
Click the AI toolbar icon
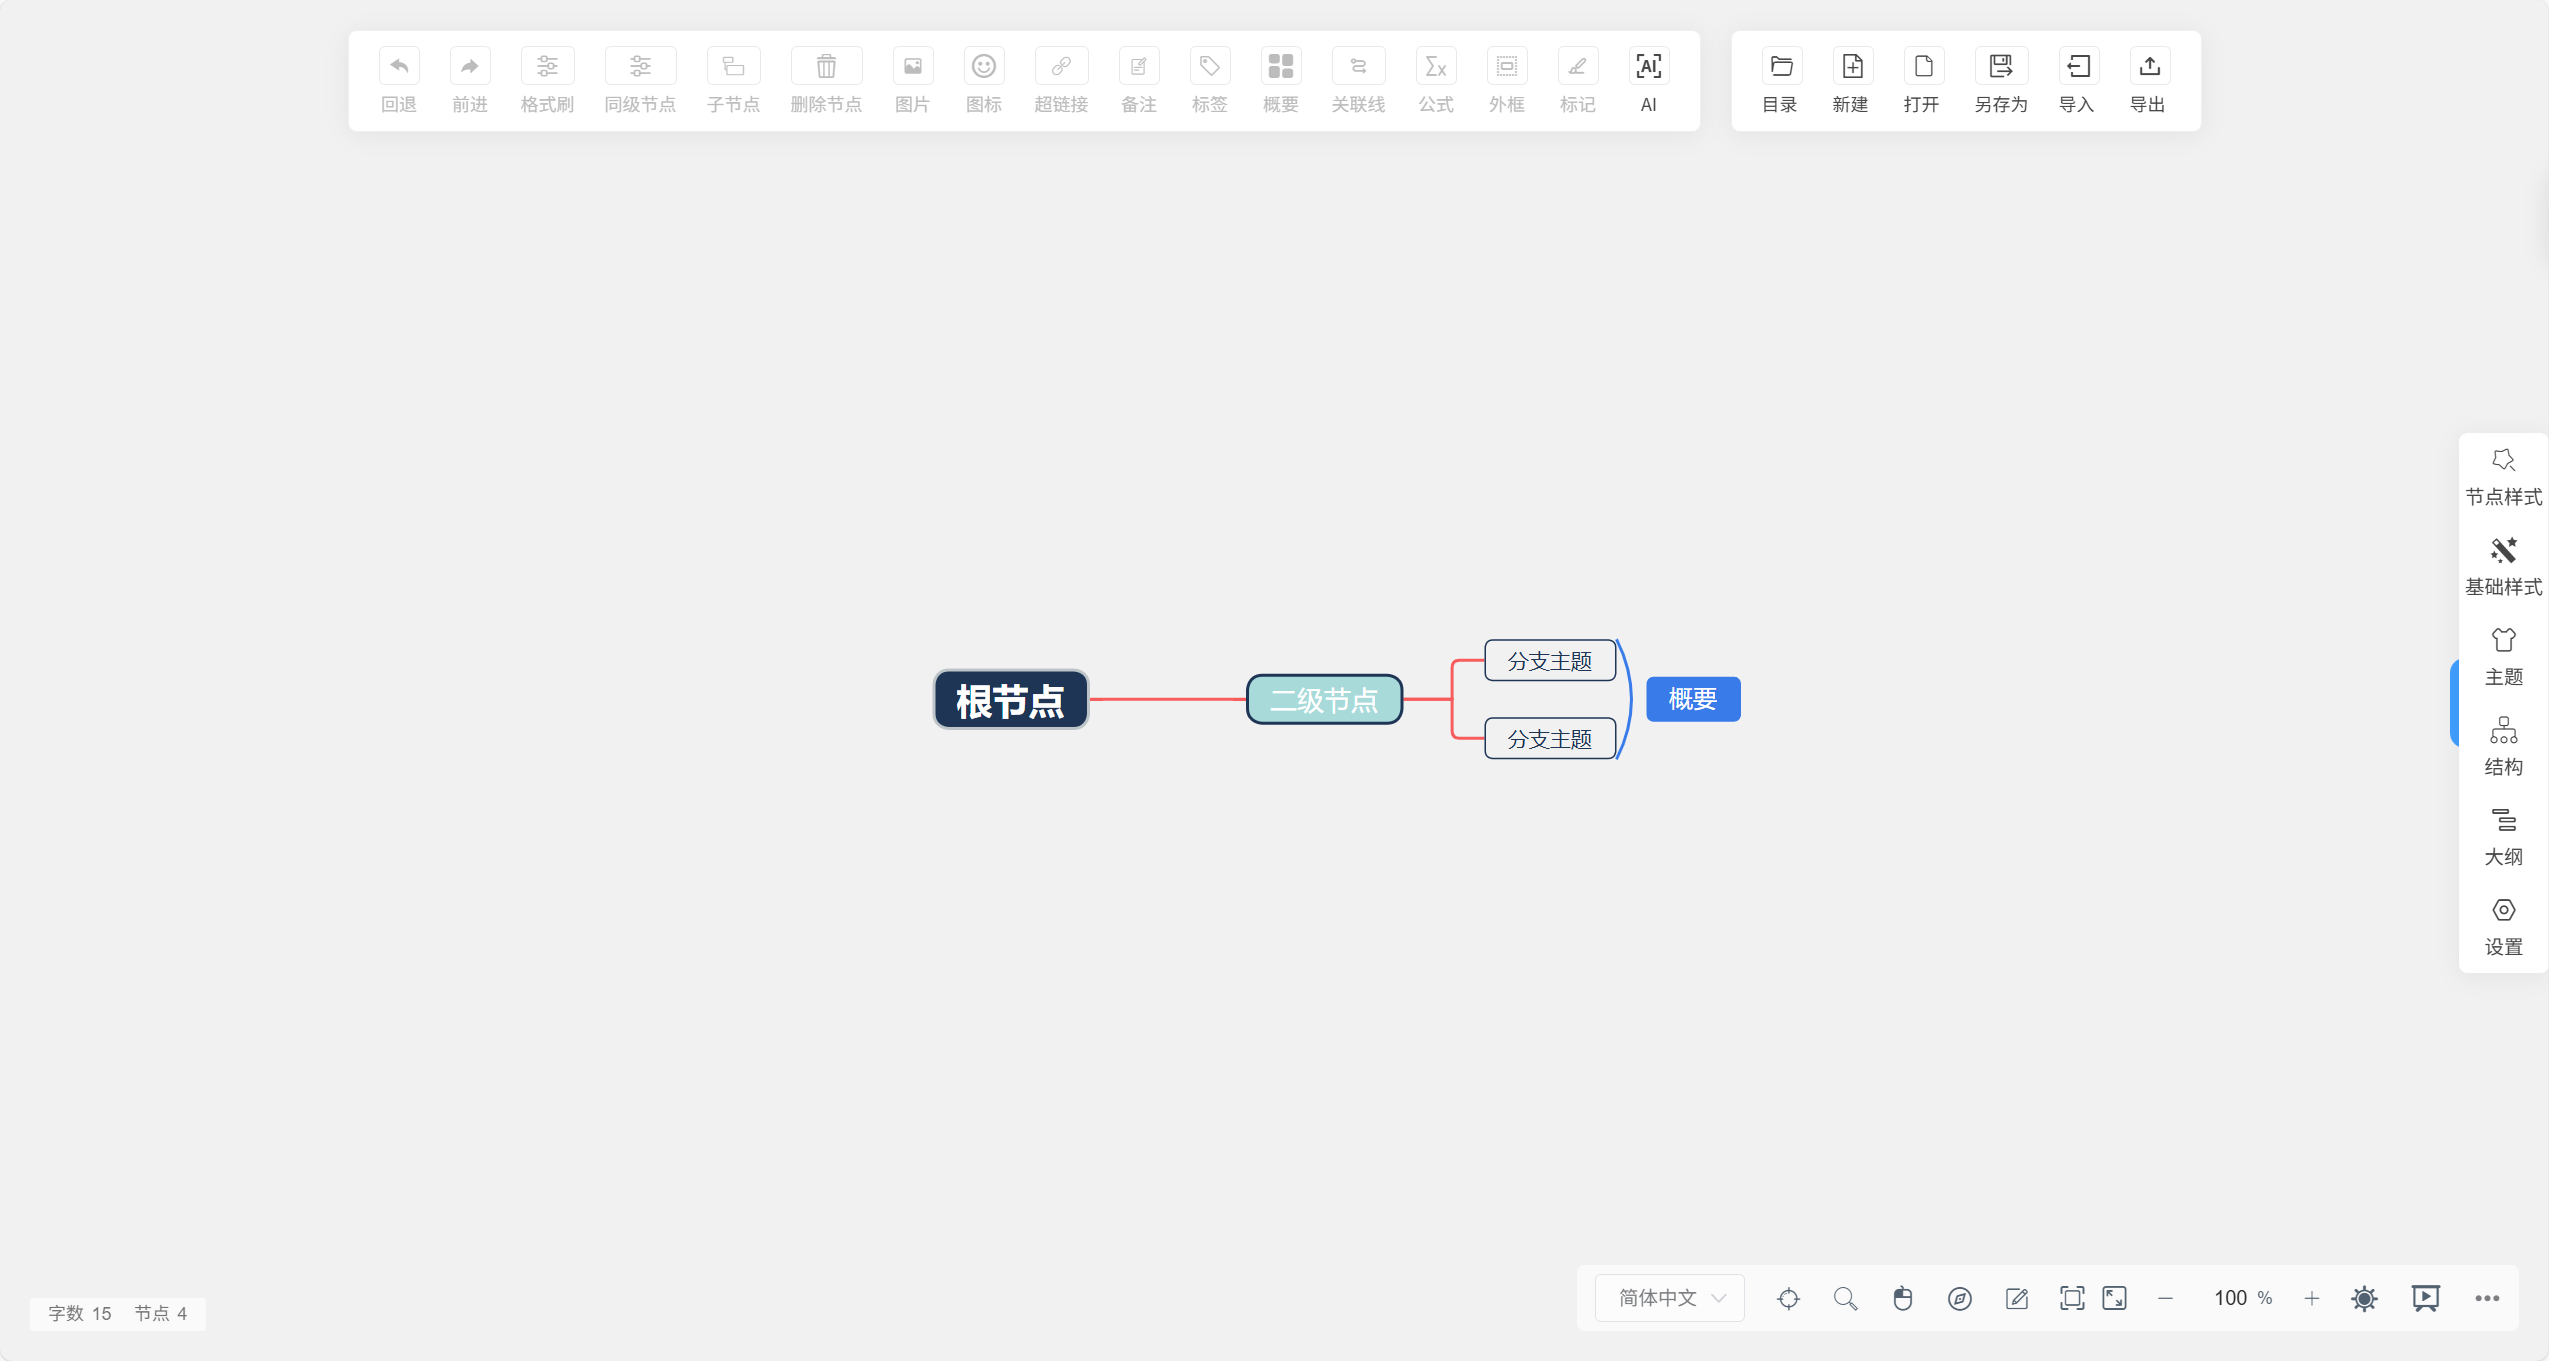click(x=1648, y=68)
